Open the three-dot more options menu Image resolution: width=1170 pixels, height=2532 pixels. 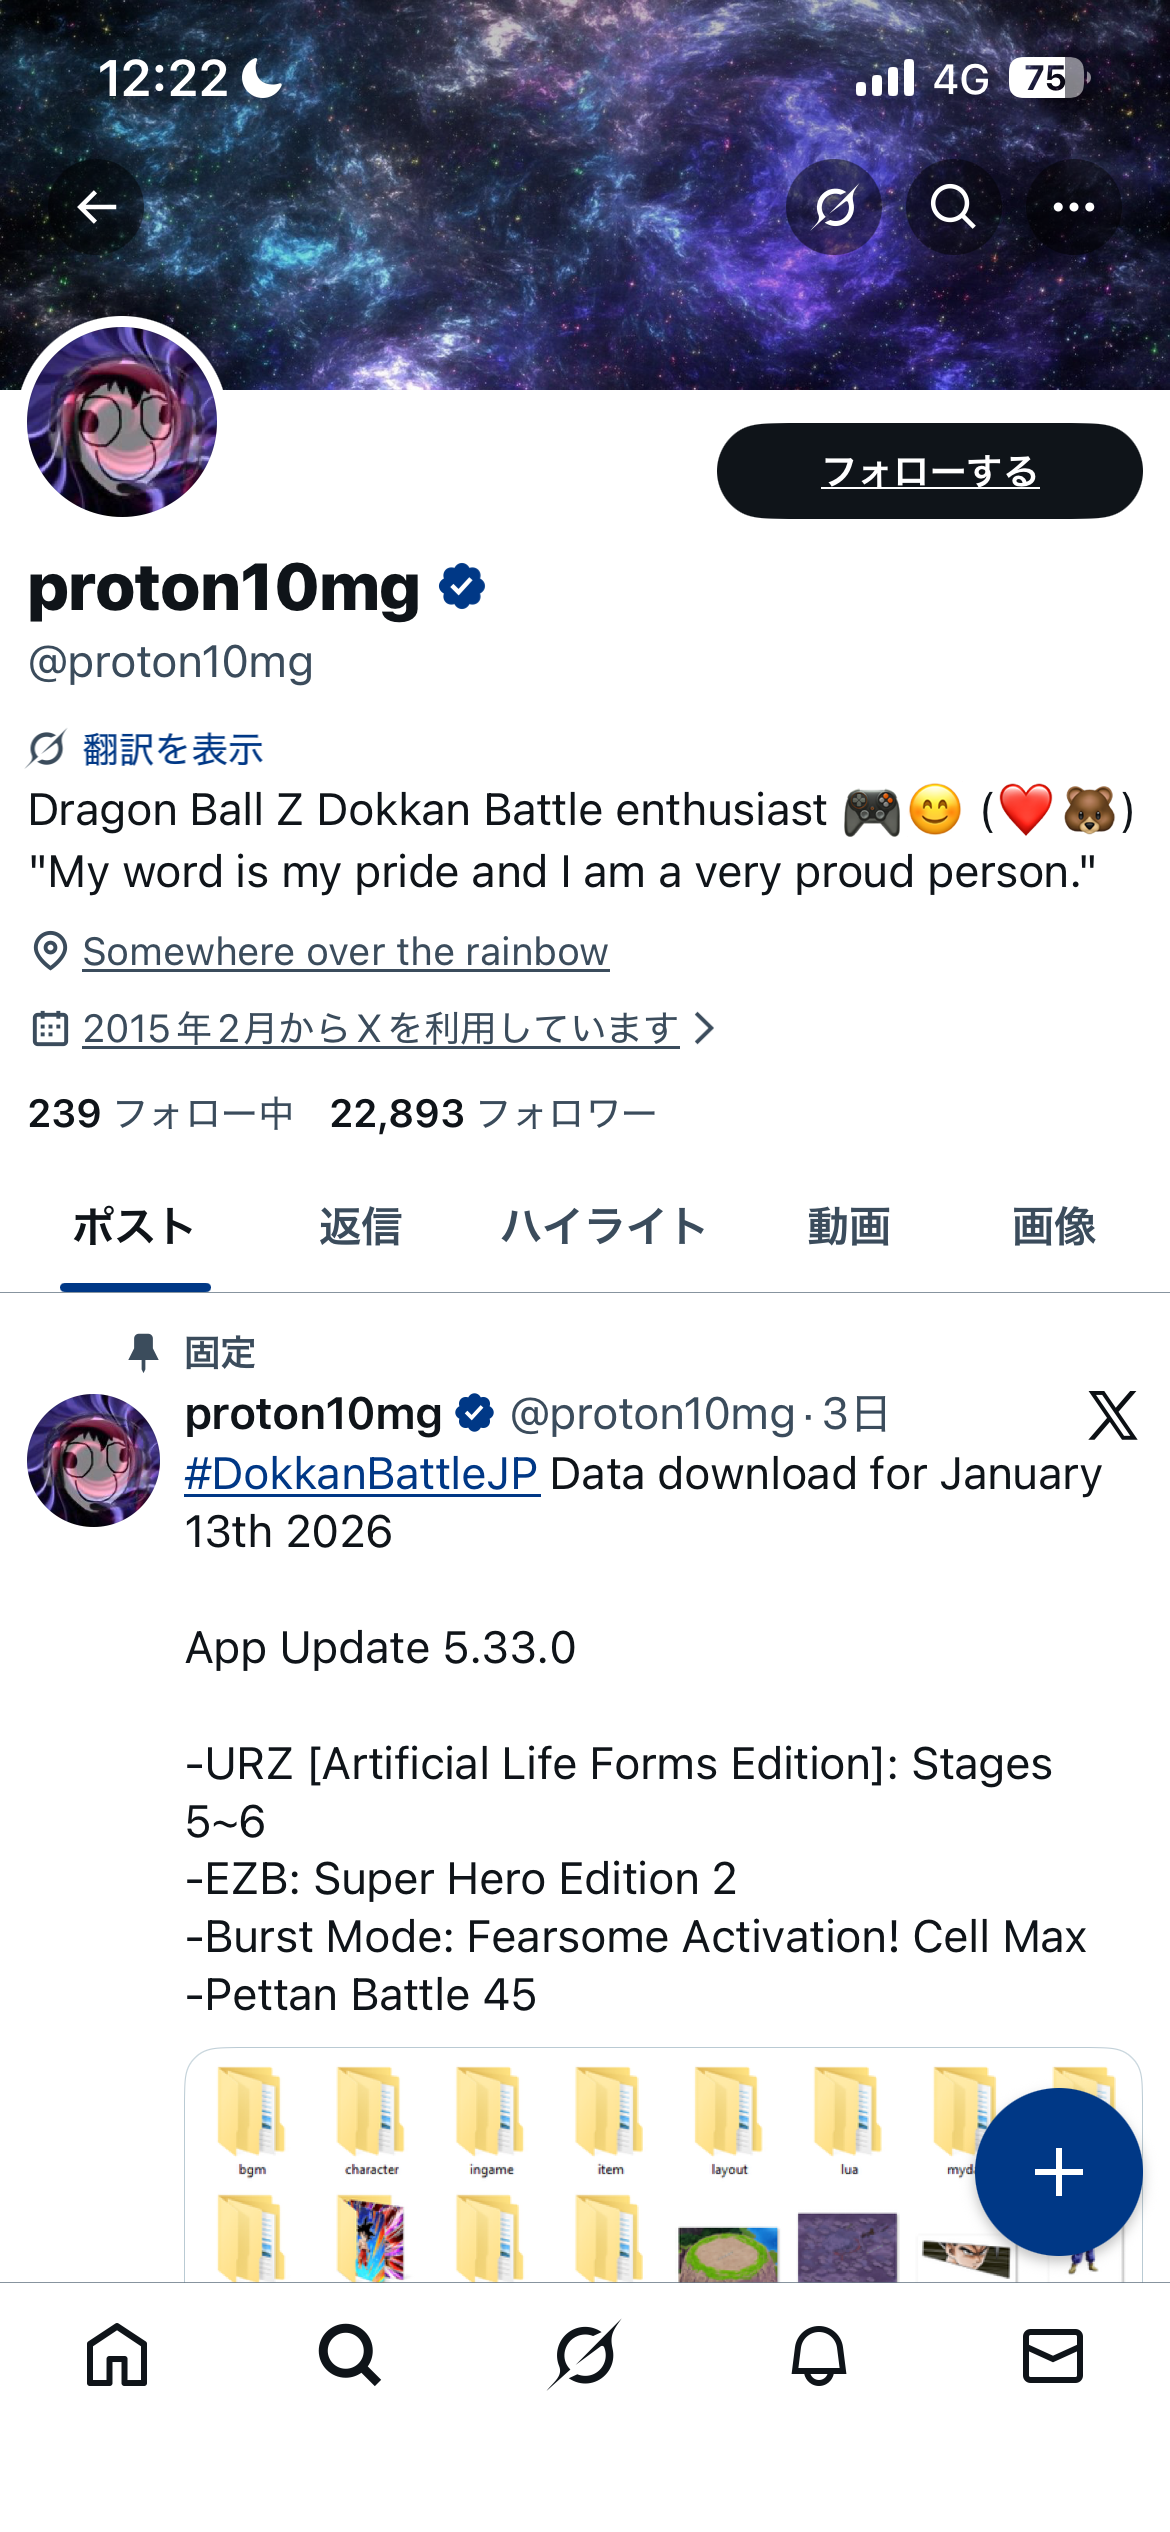point(1074,207)
